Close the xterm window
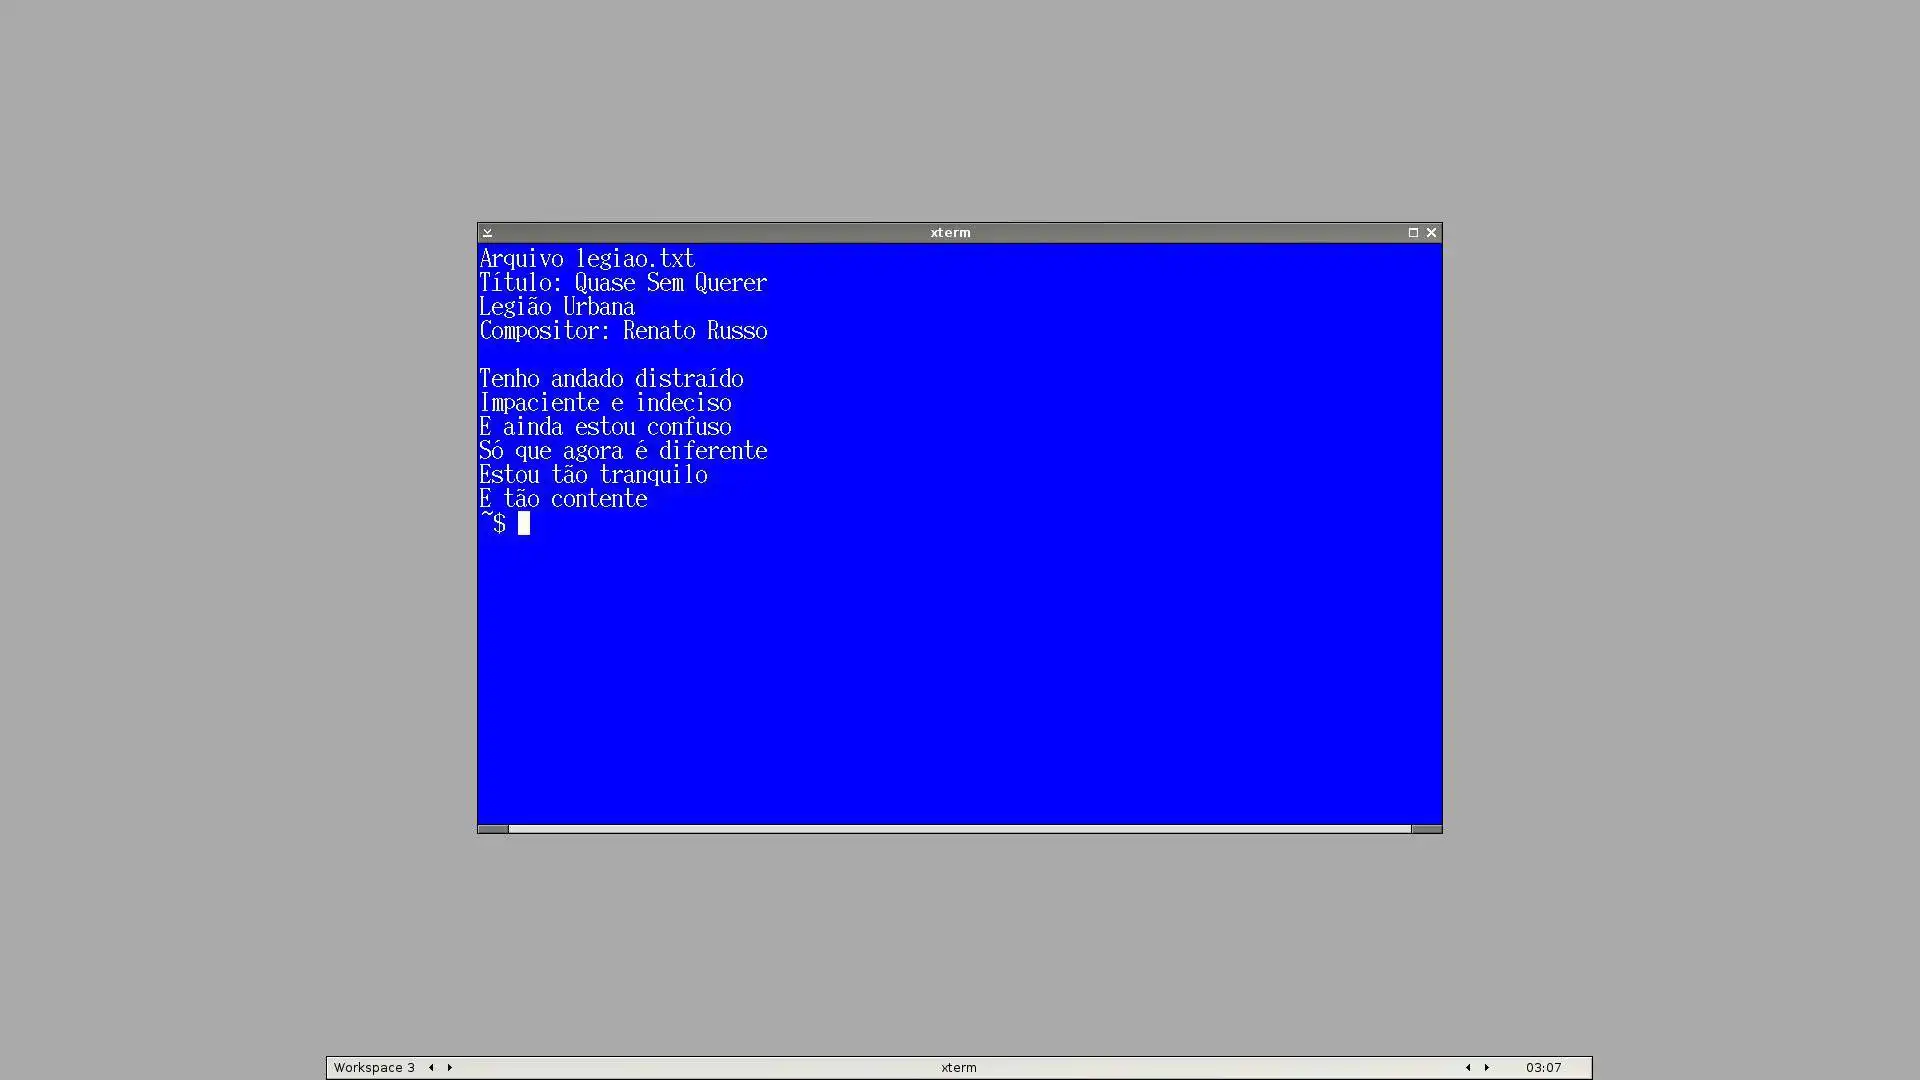The image size is (1920, 1080). [1431, 232]
